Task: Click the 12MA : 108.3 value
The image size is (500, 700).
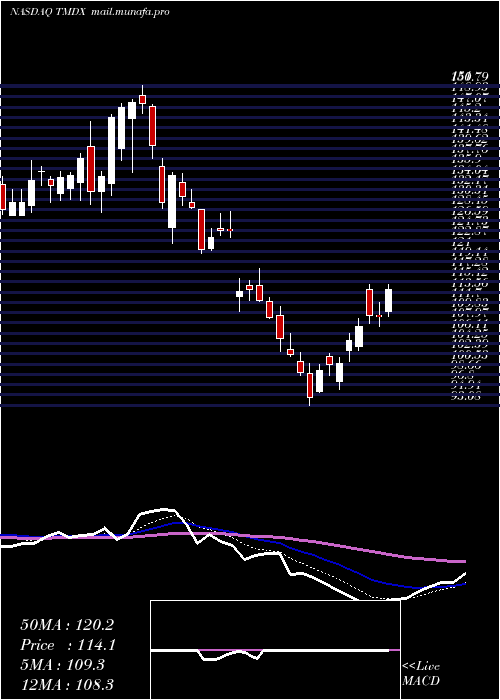Action: [67, 684]
